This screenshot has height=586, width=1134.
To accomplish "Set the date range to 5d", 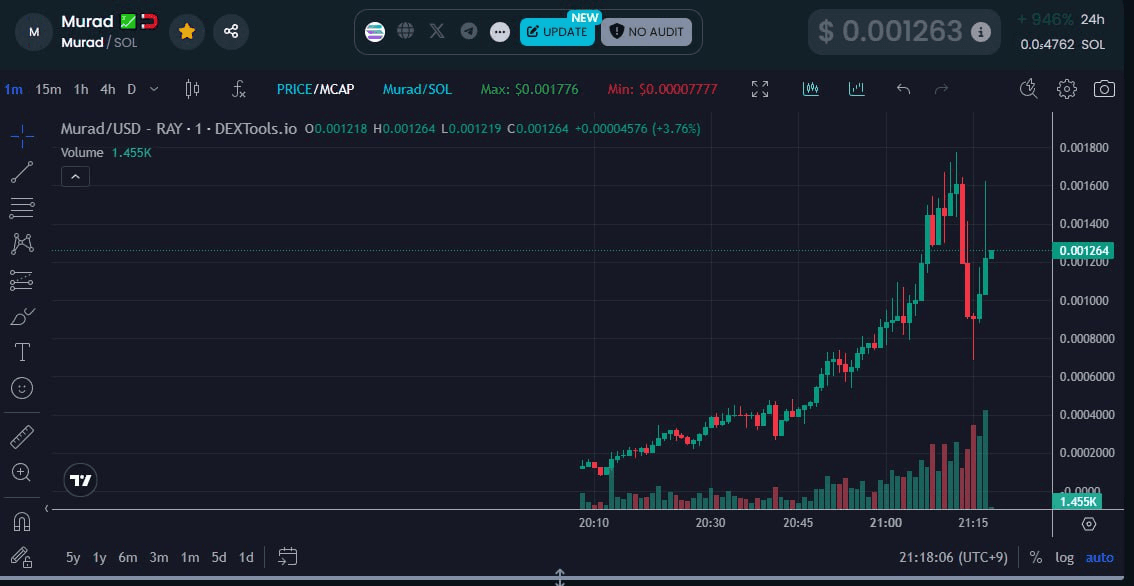I will [219, 557].
